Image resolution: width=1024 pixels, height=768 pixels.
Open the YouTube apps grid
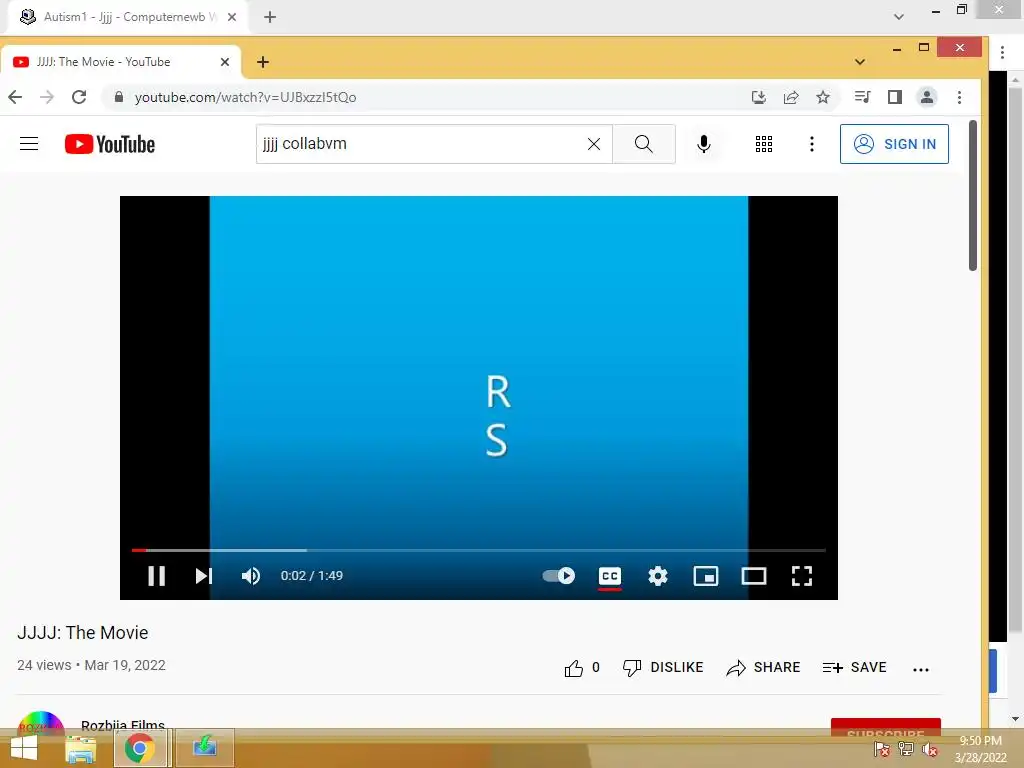[763, 144]
